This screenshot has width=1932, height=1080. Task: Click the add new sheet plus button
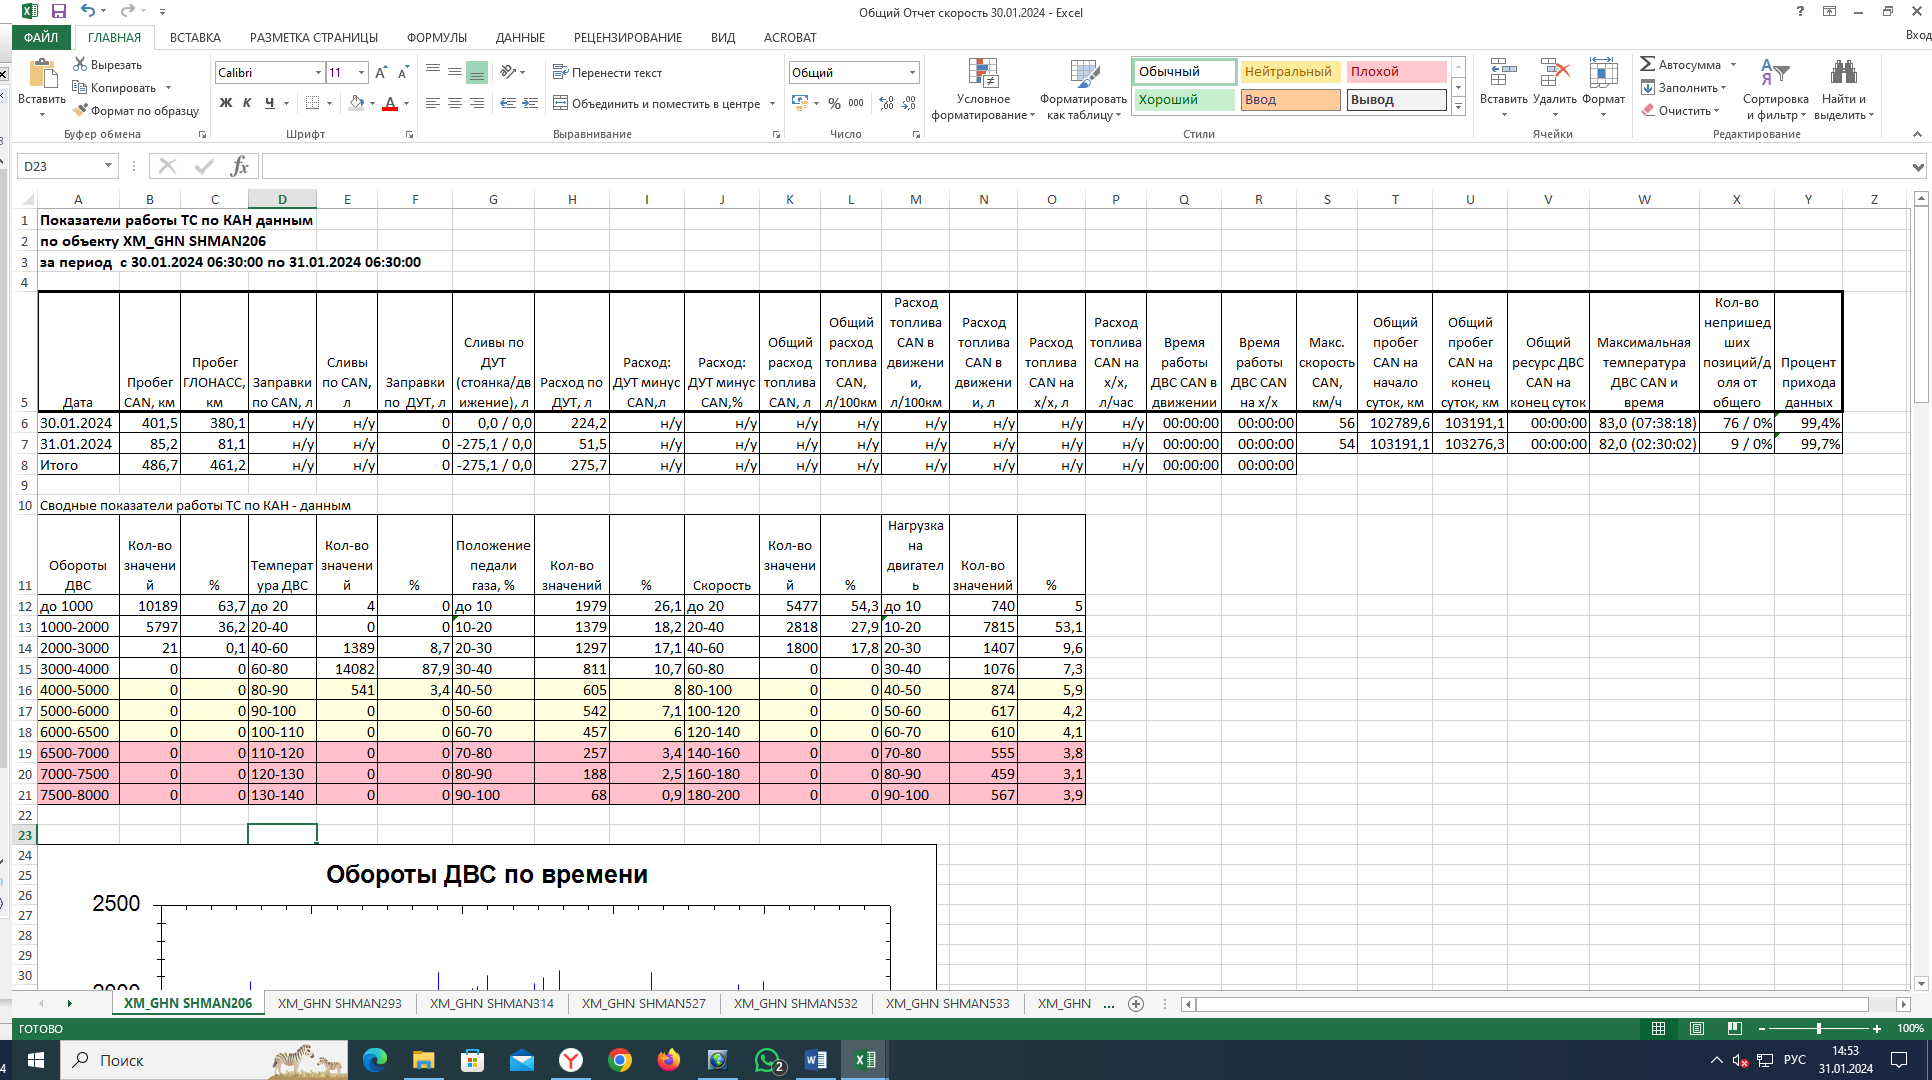pyautogui.click(x=1136, y=1003)
